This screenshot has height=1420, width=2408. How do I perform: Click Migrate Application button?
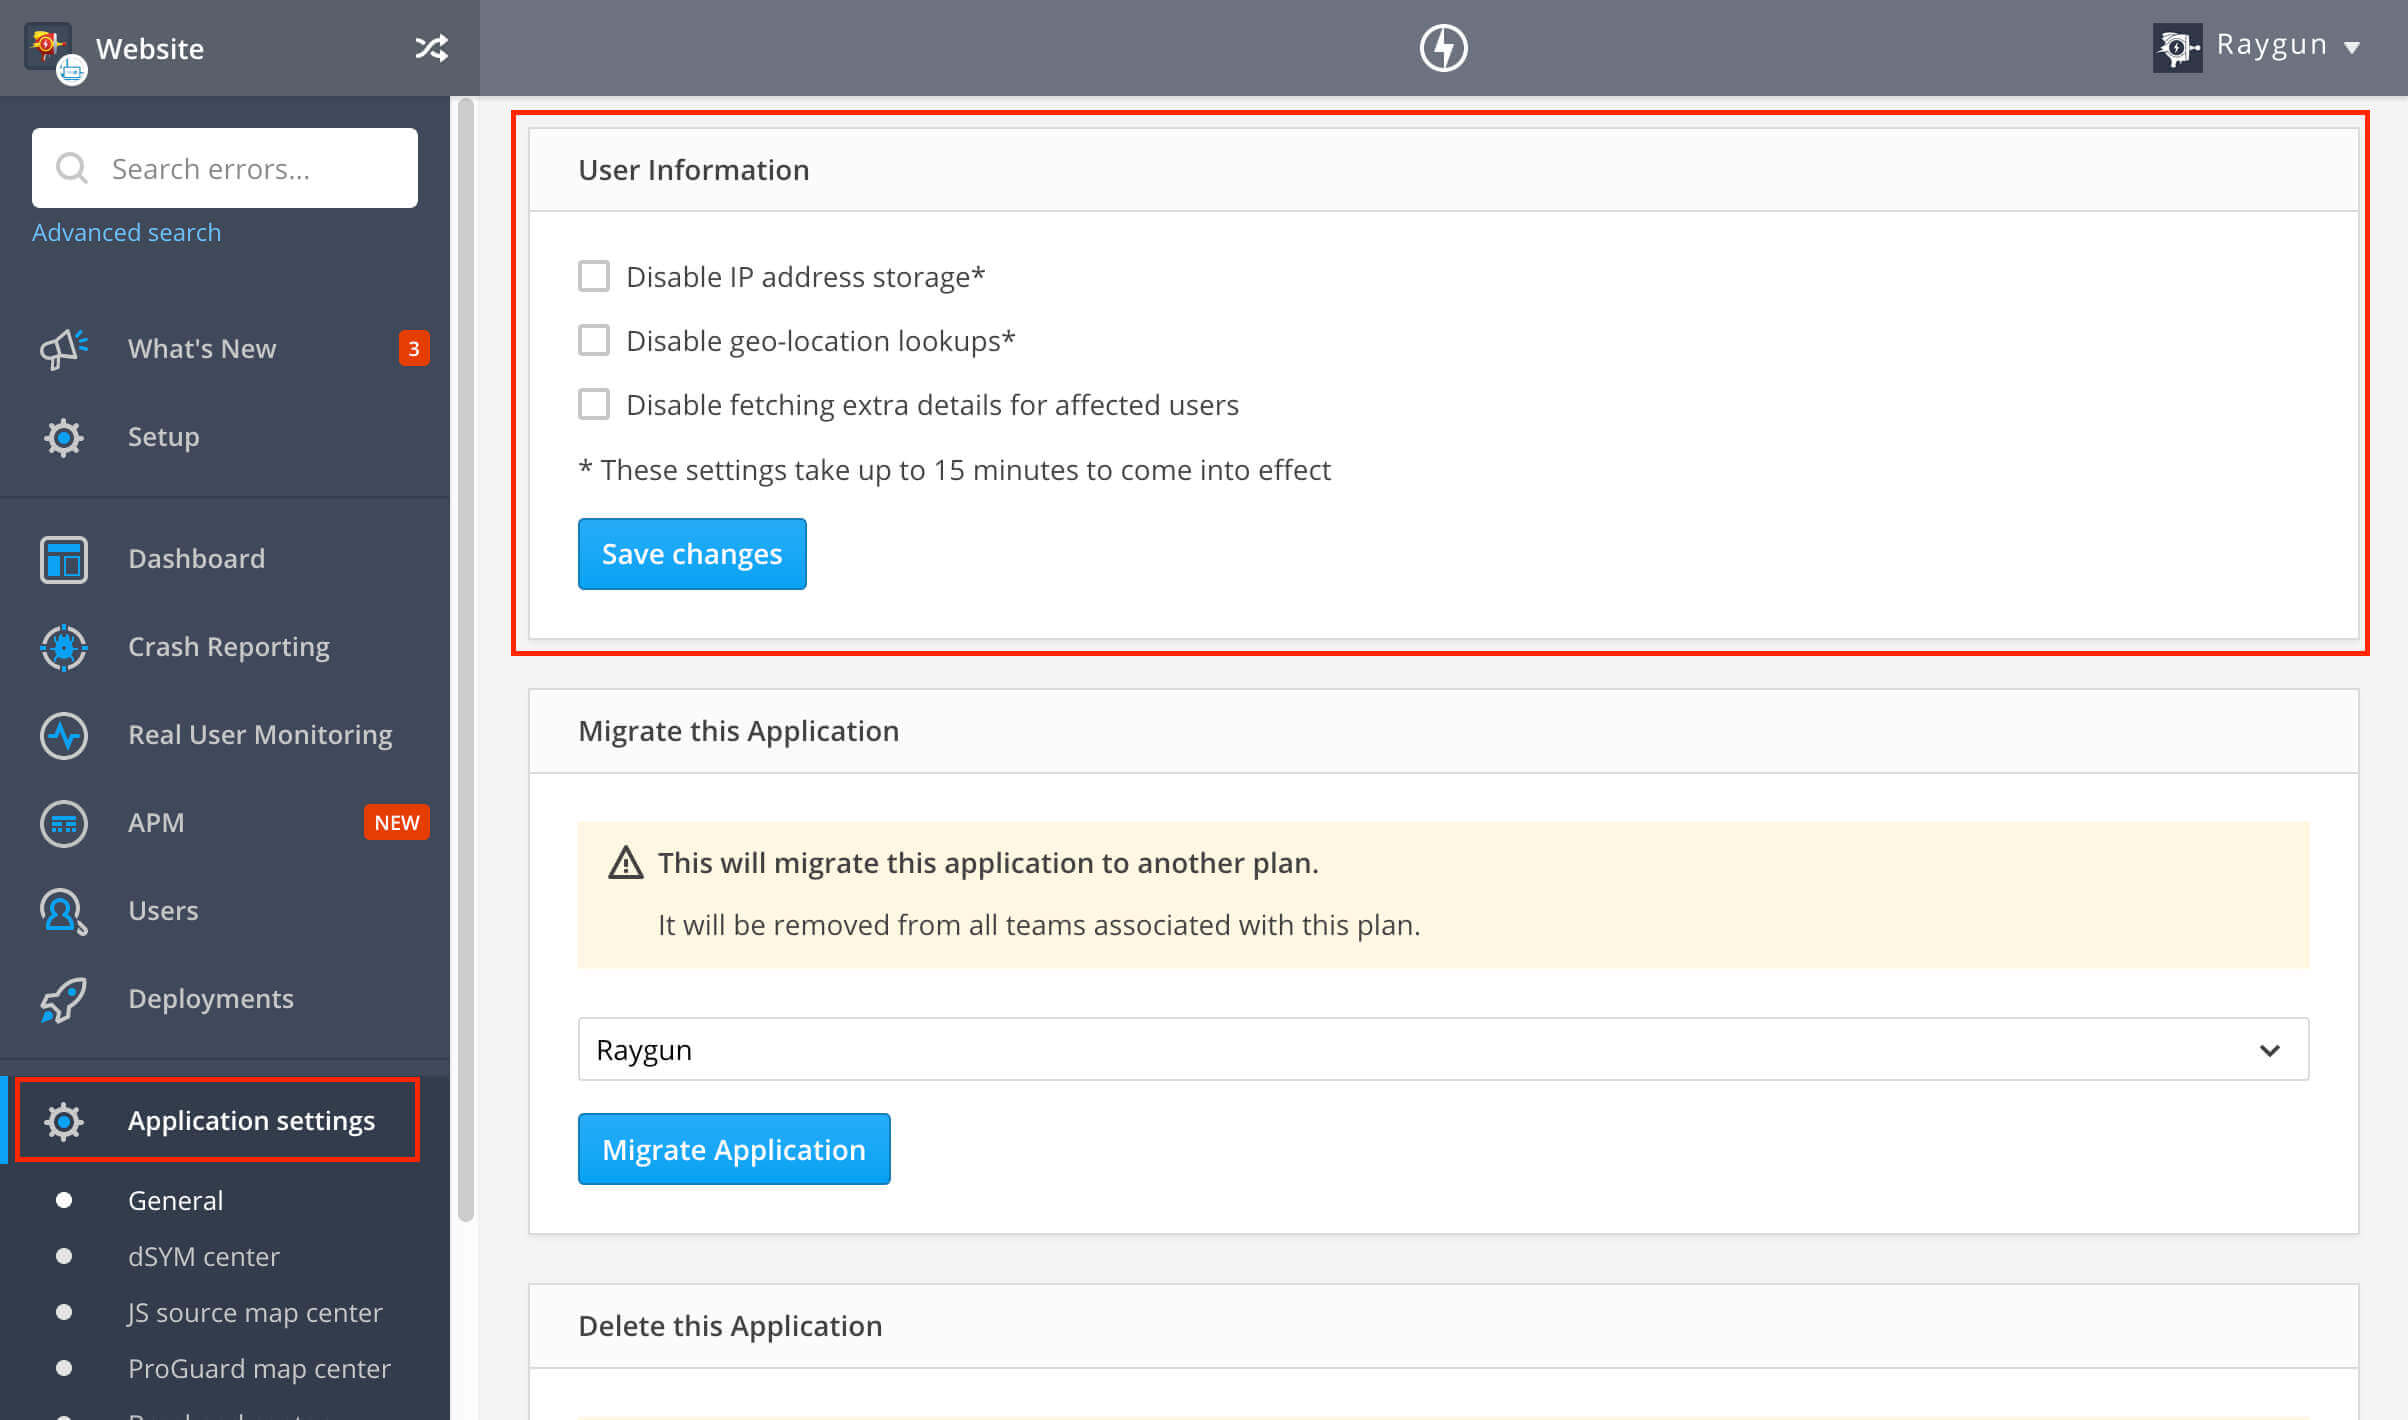[x=734, y=1149]
